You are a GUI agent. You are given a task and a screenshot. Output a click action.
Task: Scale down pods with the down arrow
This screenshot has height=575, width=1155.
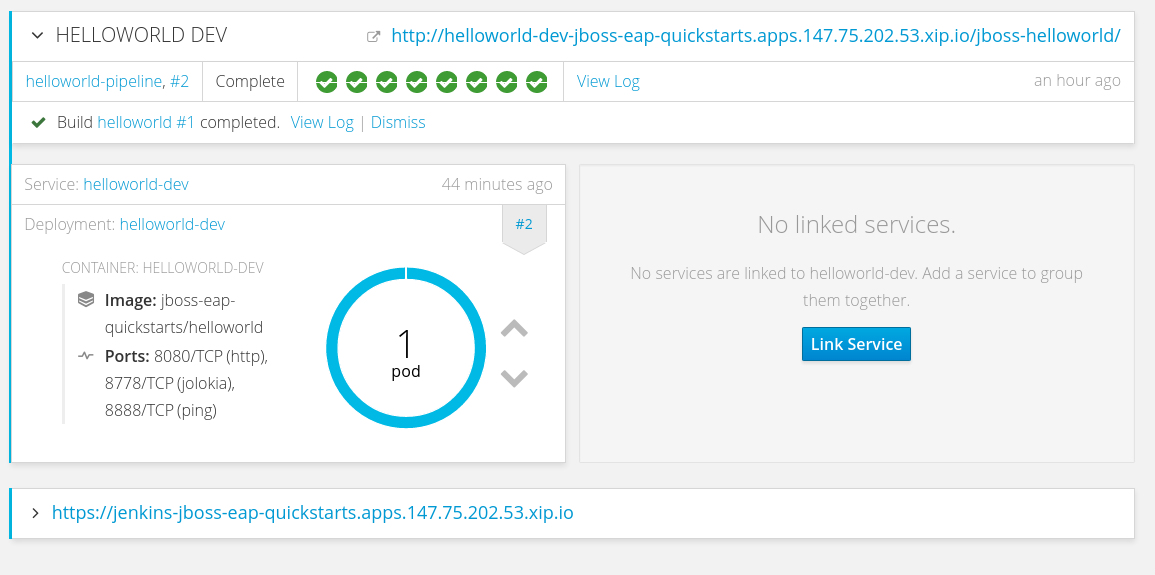[514, 378]
